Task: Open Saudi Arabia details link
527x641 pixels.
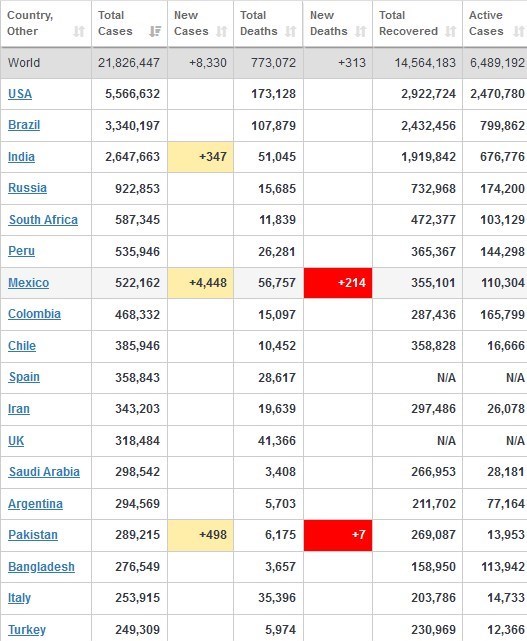Action: pyautogui.click(x=44, y=472)
